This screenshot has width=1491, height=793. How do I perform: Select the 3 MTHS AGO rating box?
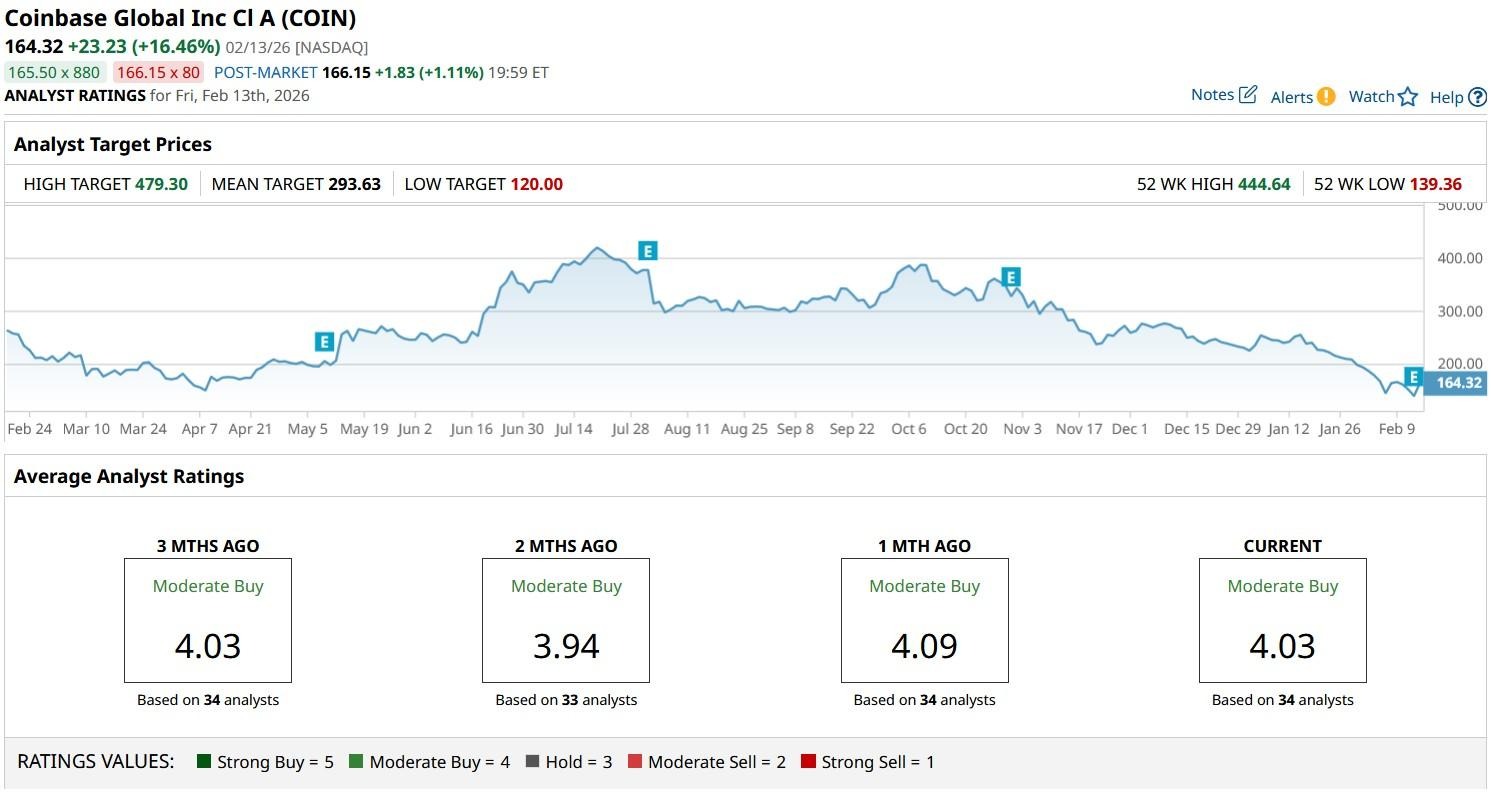click(x=208, y=620)
